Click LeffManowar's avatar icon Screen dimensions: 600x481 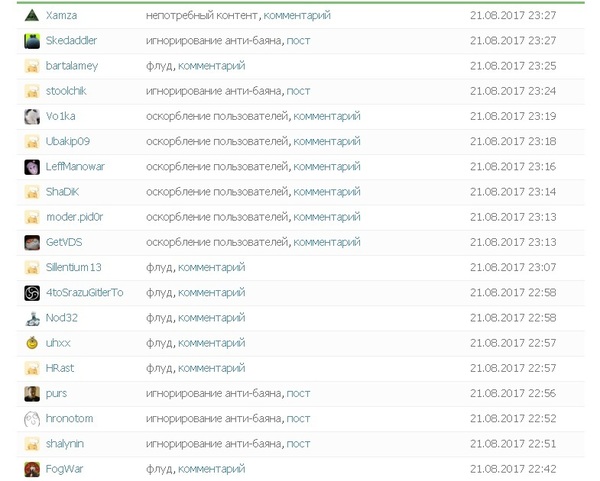32,166
